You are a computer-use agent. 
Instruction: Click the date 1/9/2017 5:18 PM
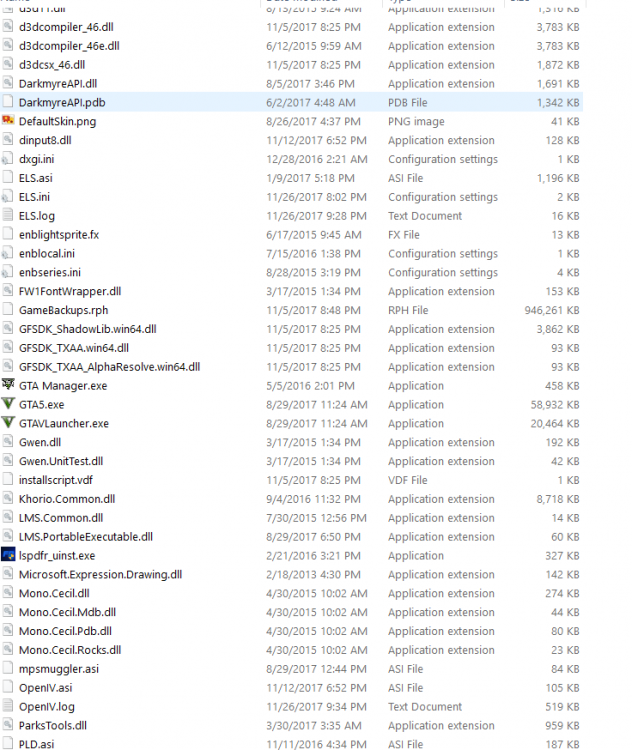point(310,178)
